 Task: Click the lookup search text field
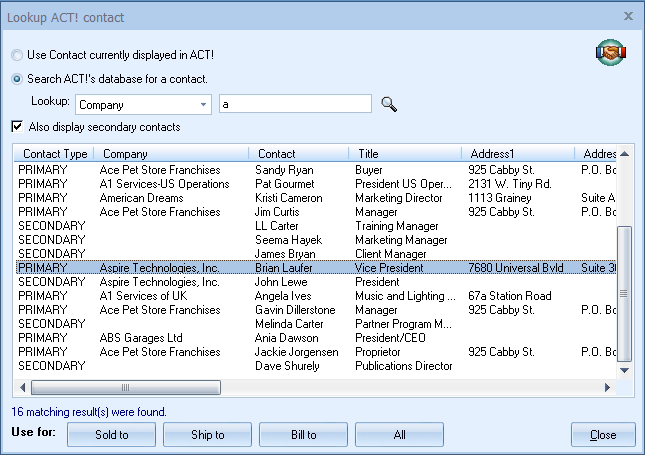pos(295,104)
